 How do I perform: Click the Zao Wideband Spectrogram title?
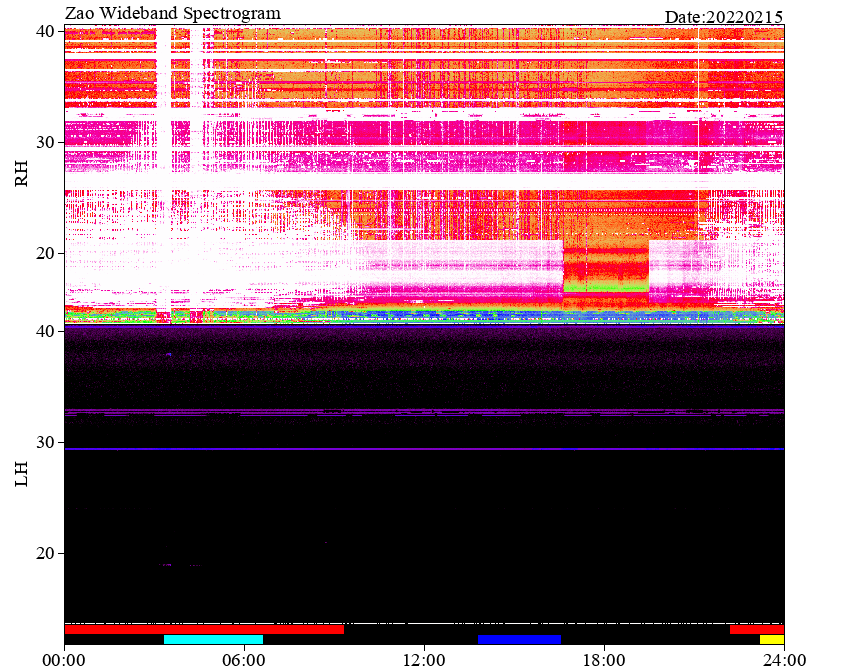[x=173, y=13]
